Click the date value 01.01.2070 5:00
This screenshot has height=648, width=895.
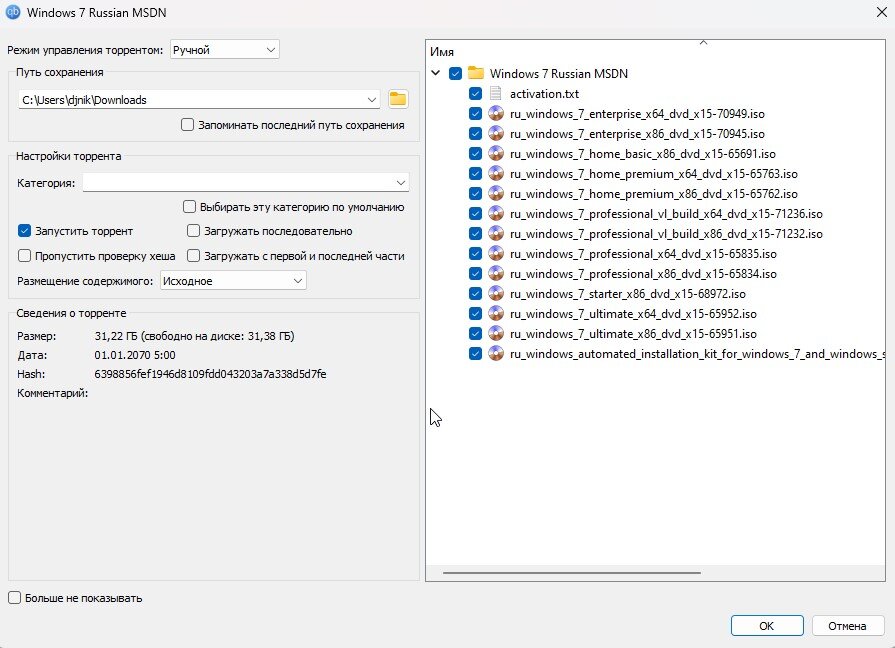coord(135,355)
